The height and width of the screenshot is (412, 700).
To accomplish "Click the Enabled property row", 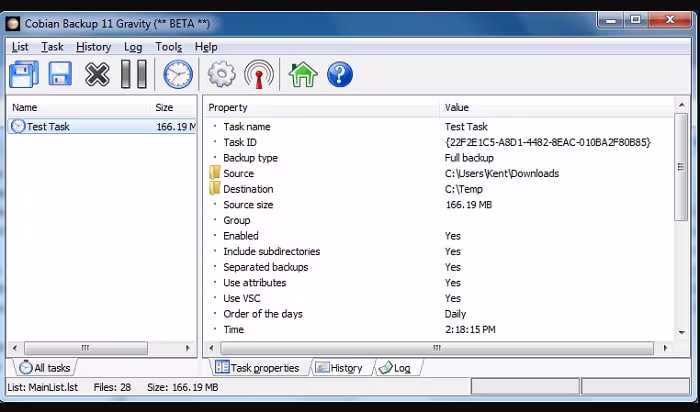I will click(x=439, y=236).
